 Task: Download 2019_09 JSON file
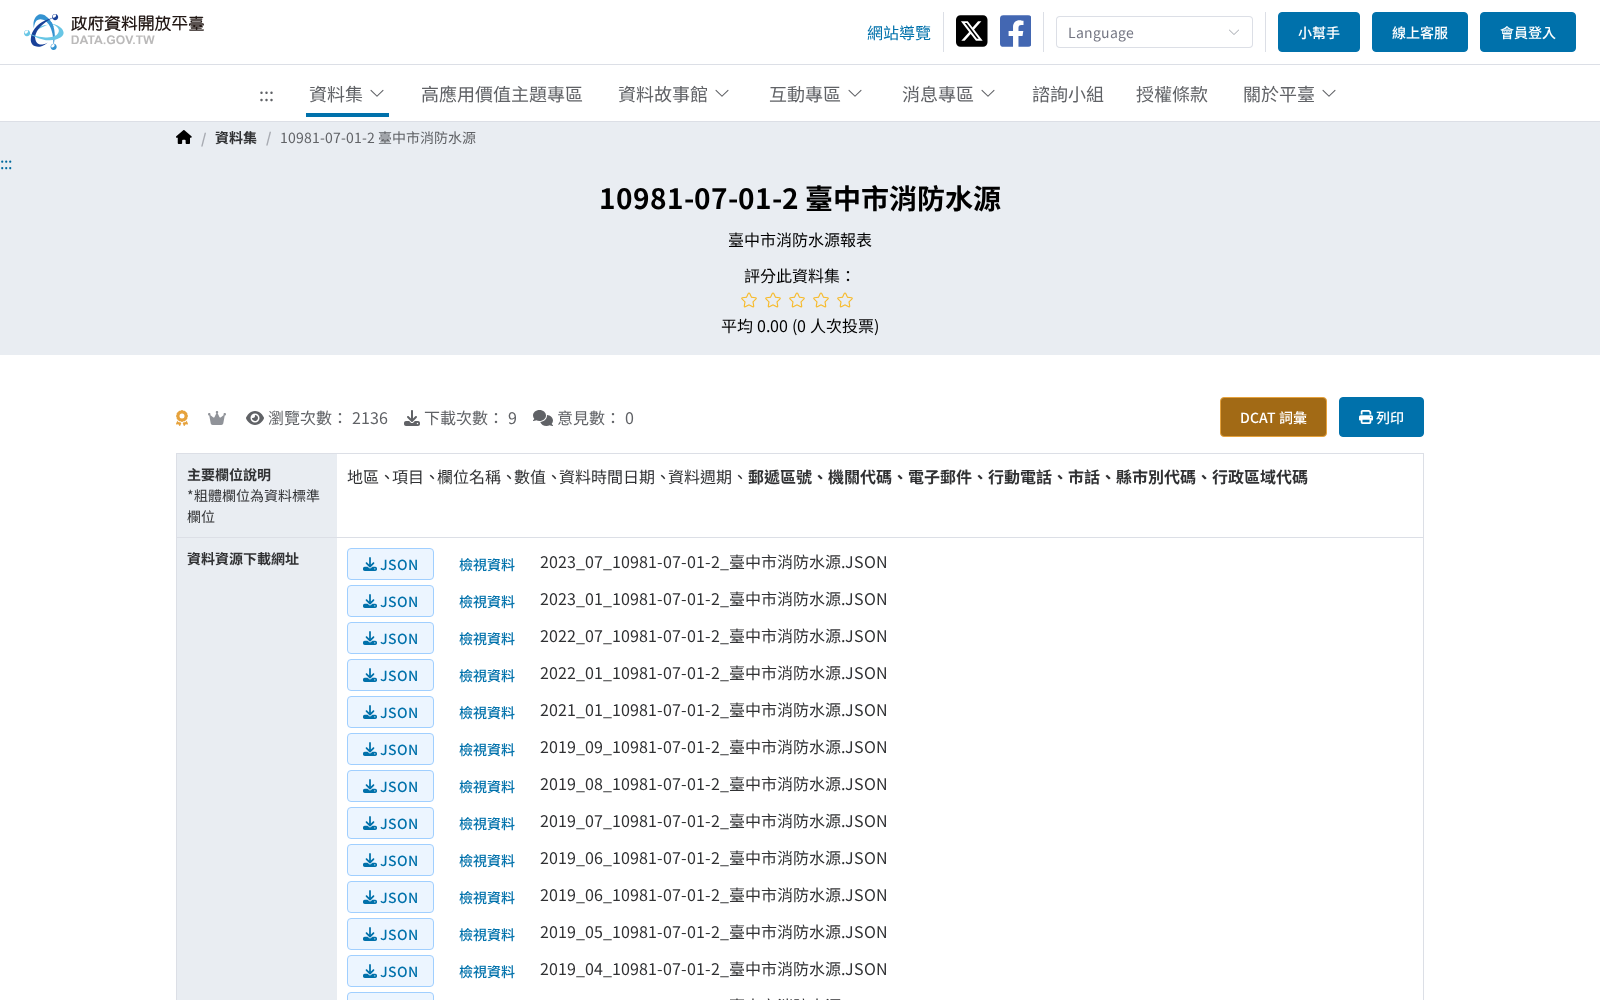click(390, 749)
